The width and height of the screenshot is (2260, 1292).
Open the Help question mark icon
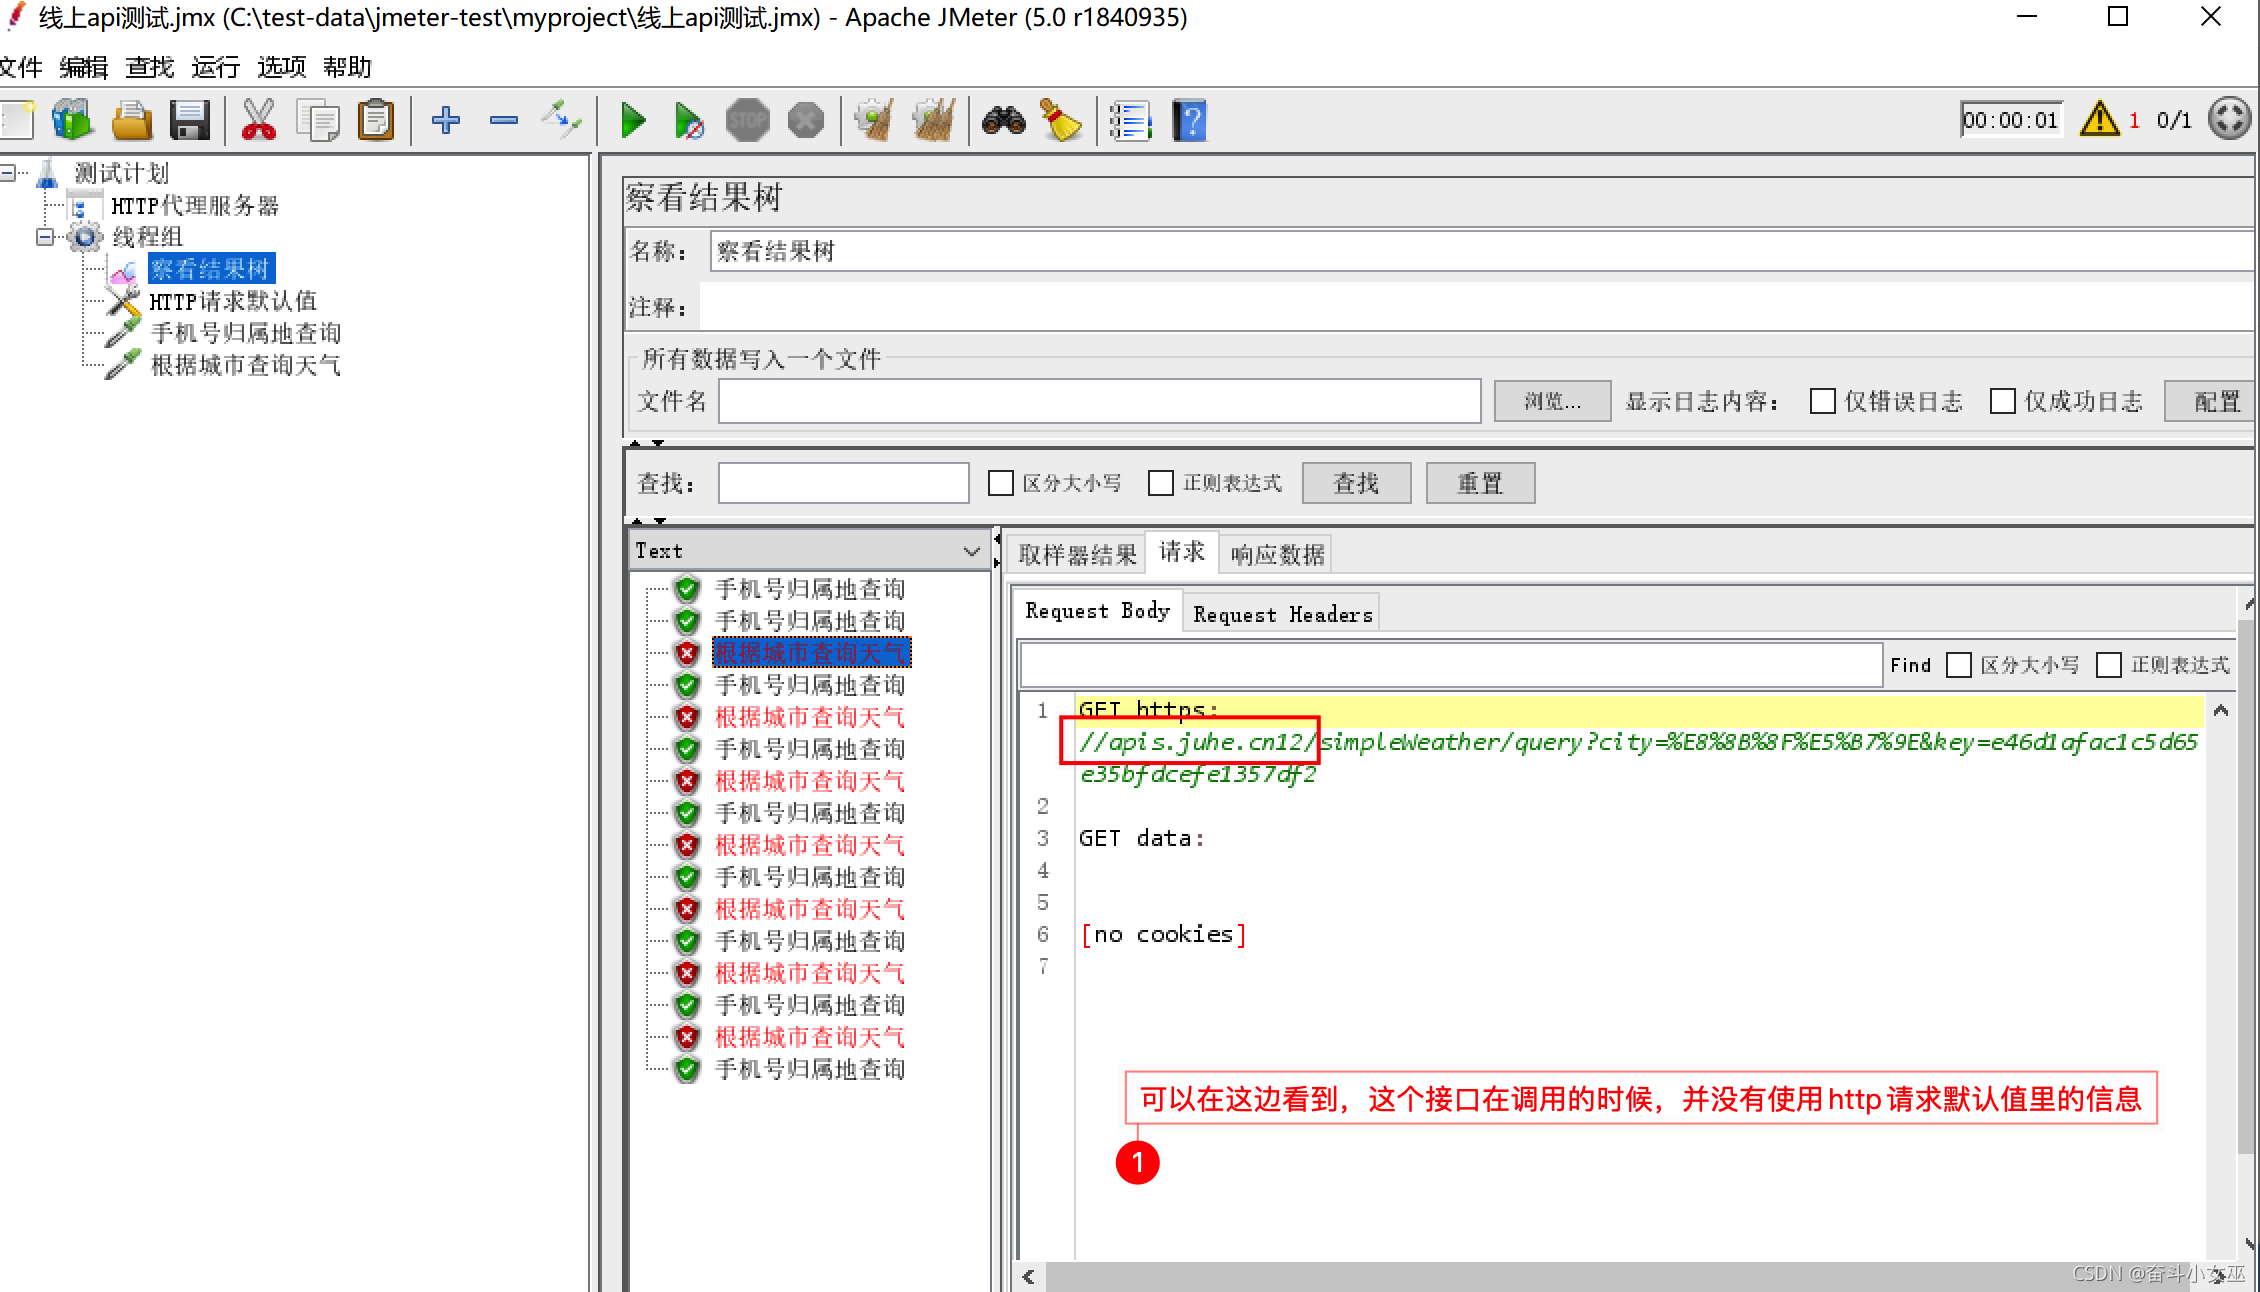pyautogui.click(x=1189, y=121)
